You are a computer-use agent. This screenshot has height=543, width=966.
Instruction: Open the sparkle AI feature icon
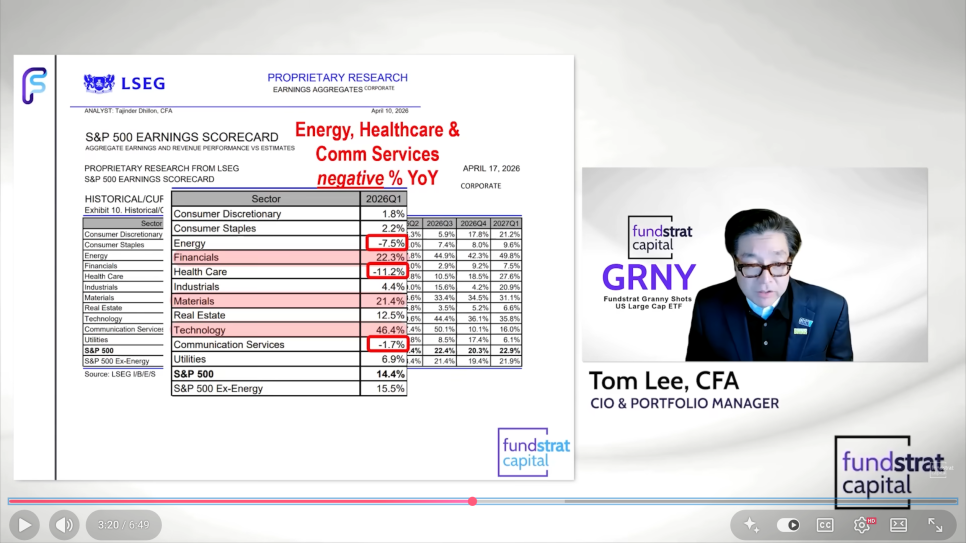751,525
